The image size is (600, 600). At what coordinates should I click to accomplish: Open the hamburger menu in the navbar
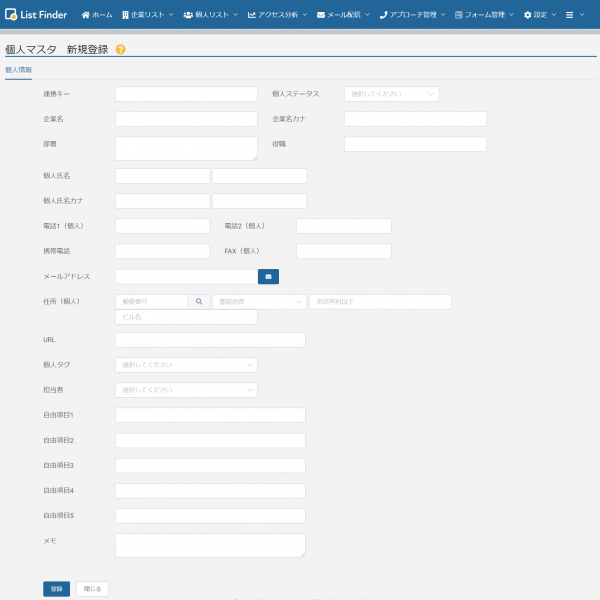[x=572, y=15]
